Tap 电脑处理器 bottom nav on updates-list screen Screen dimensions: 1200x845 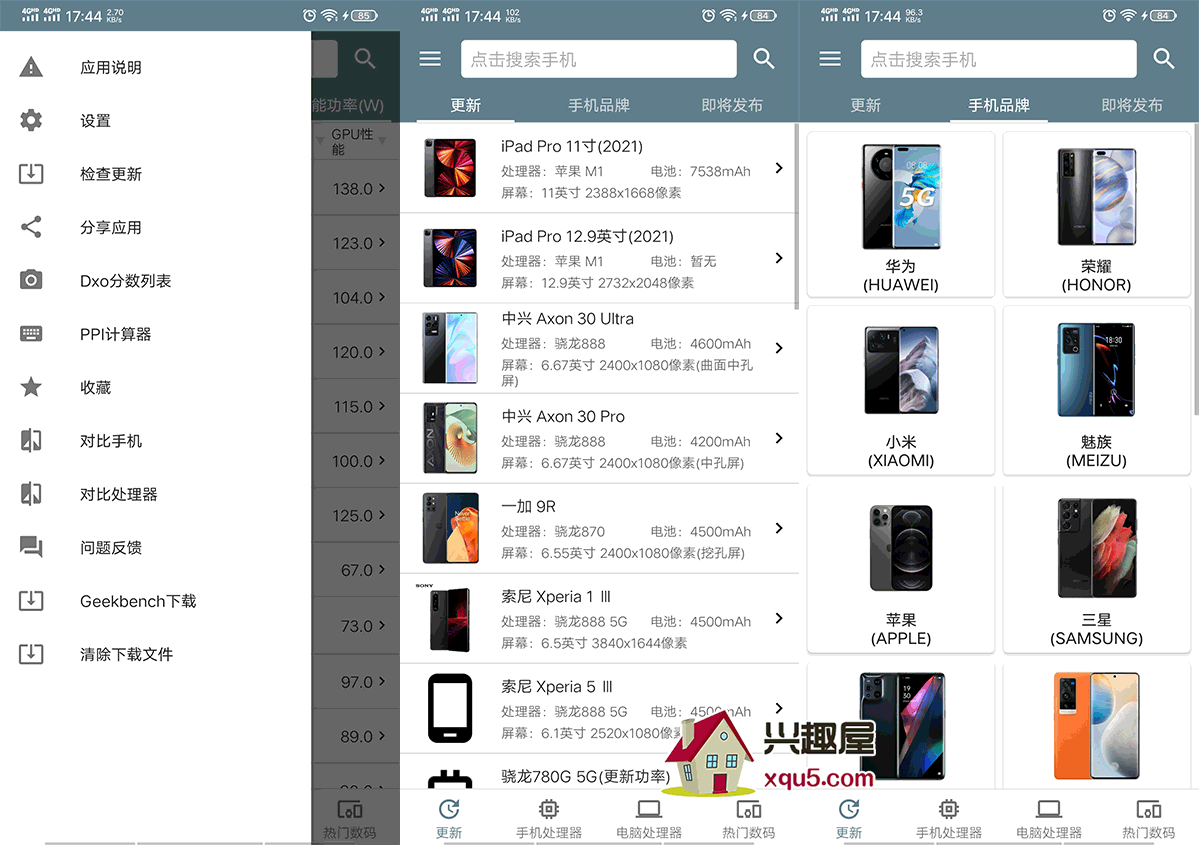pyautogui.click(x=649, y=818)
